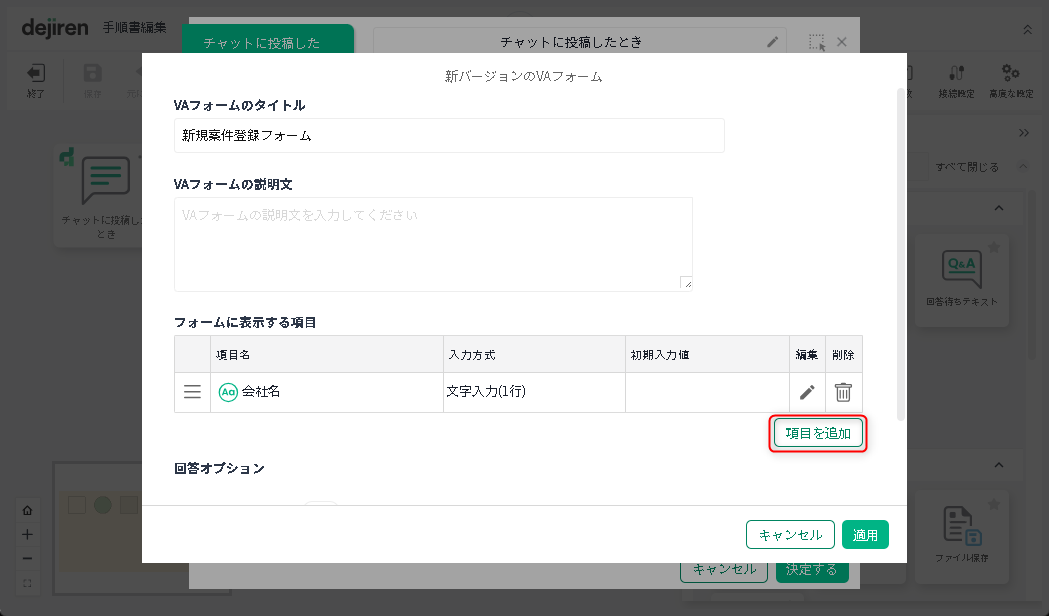Image resolution: width=1049 pixels, height=616 pixels.
Task: Click the VAフォームのタイトル input field
Action: point(449,136)
